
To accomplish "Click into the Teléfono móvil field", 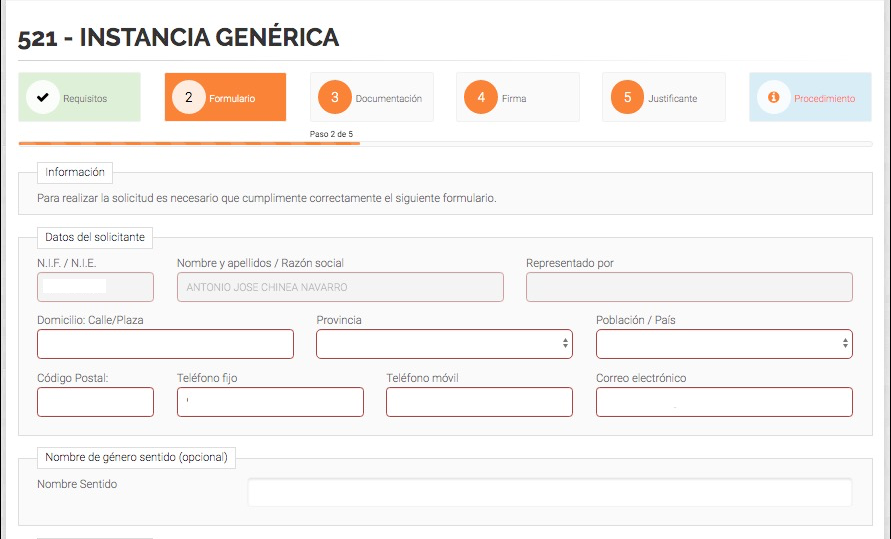I will click(480, 402).
